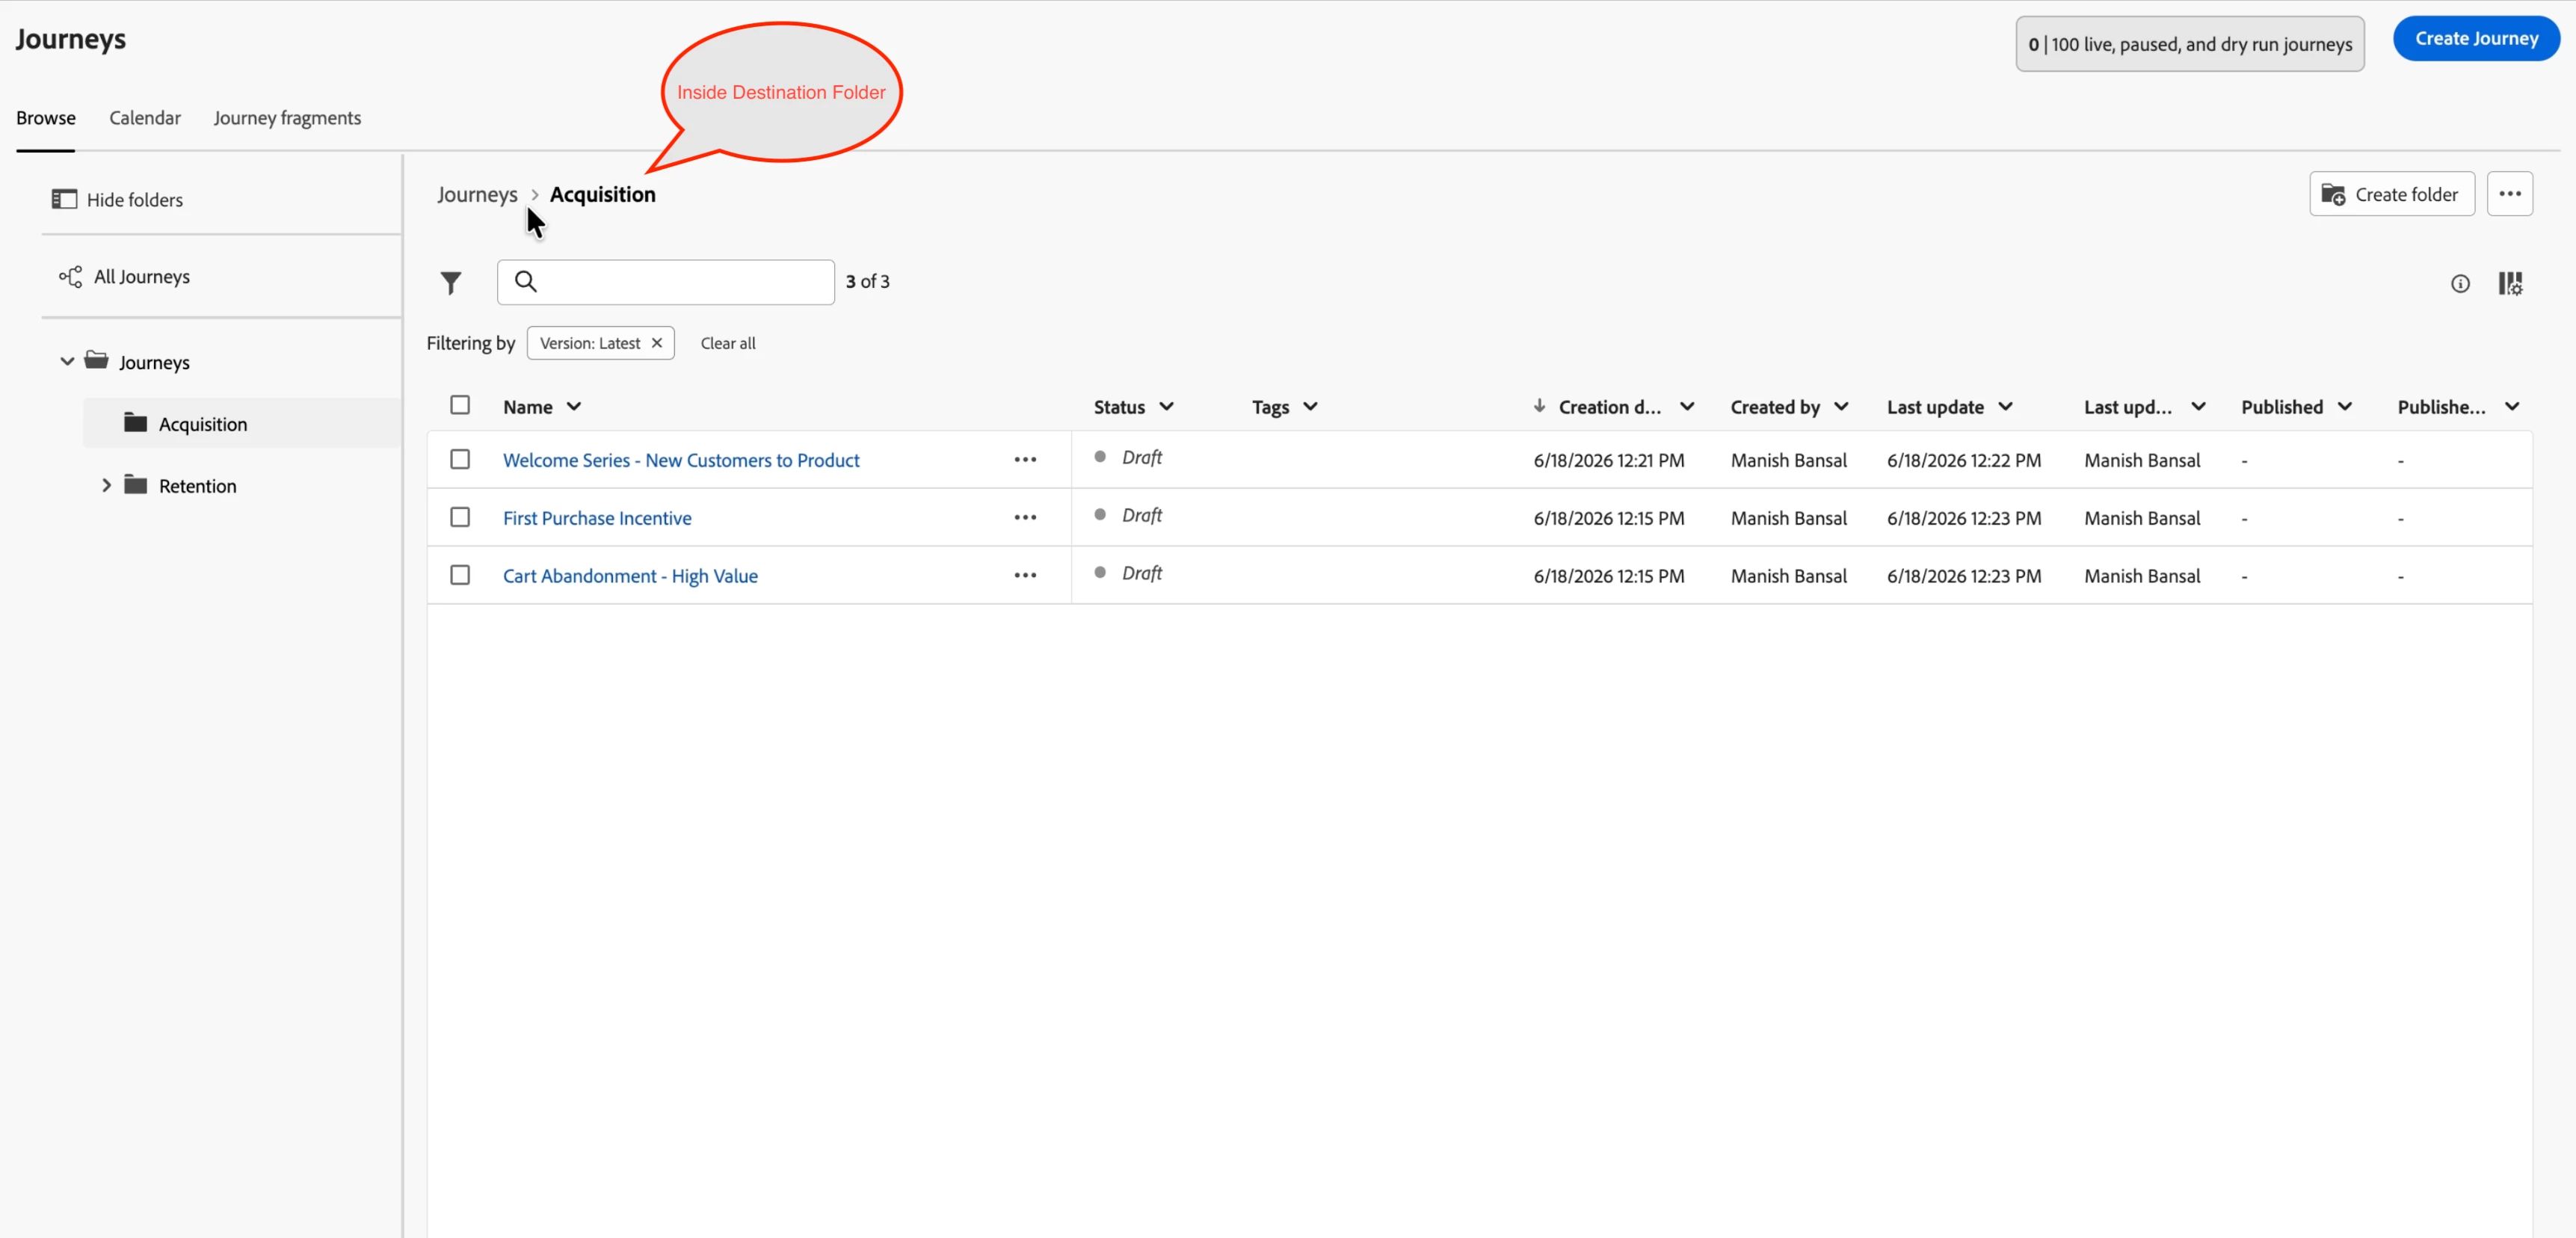Switch to the Browse tab

pyautogui.click(x=46, y=117)
